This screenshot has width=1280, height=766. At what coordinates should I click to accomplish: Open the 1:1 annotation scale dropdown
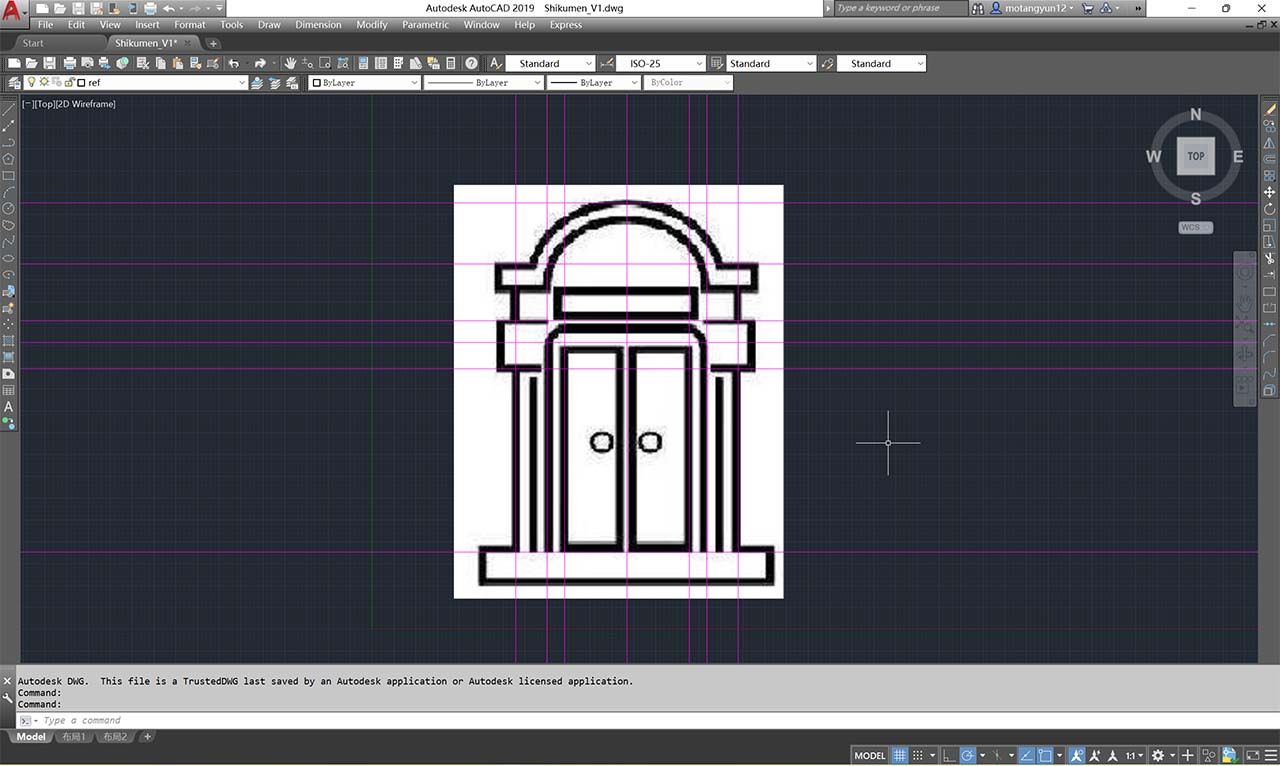pos(1135,755)
